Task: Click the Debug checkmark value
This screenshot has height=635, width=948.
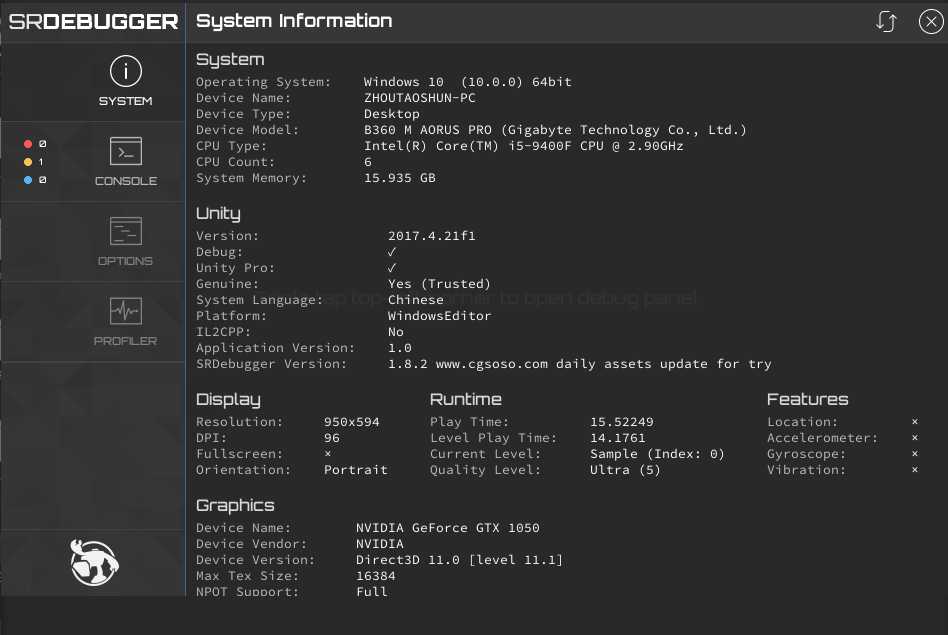Action: [x=392, y=252]
